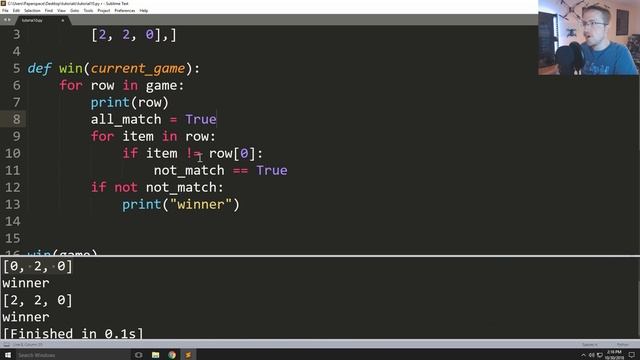Open the volume control in tray

(591, 356)
